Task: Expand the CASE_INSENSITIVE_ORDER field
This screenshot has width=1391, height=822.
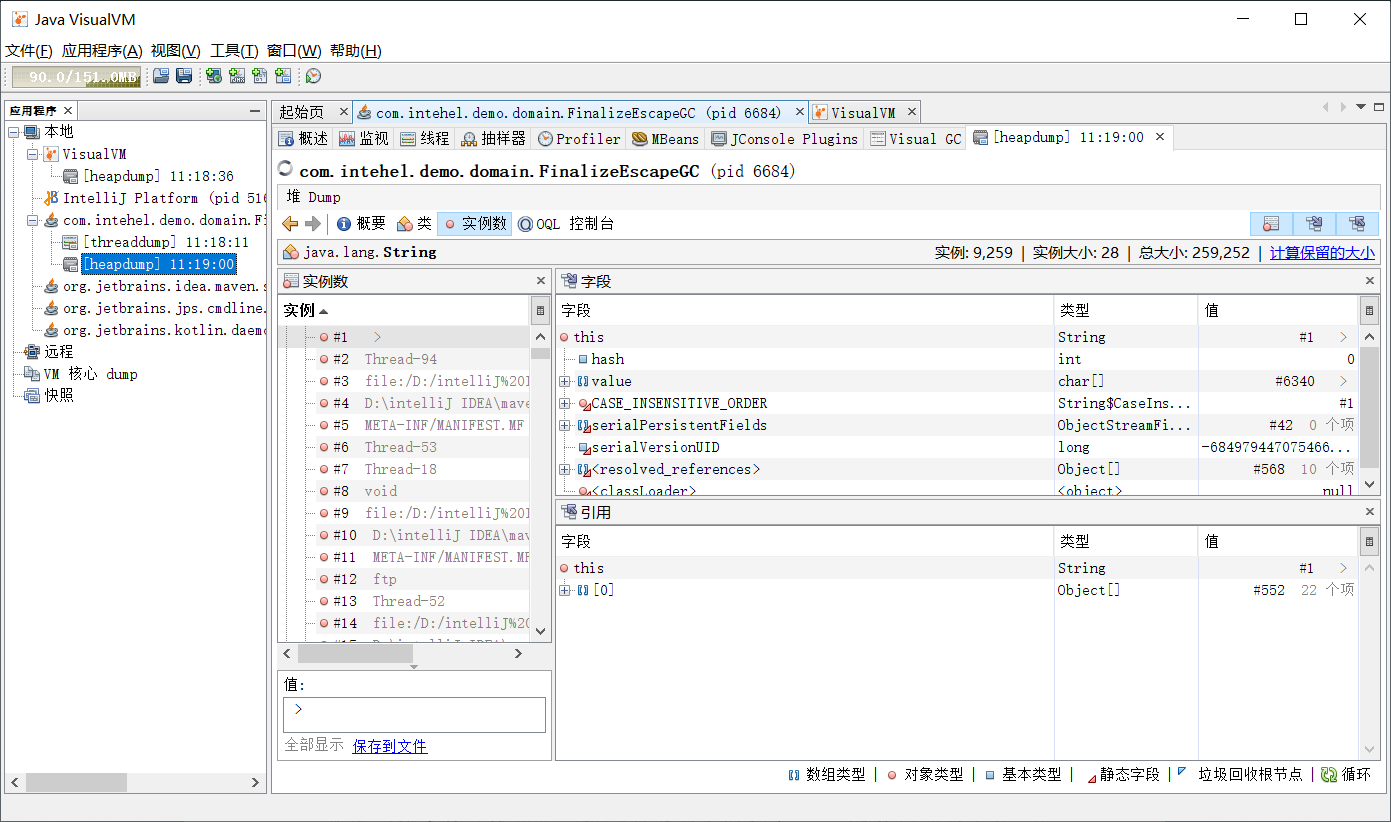Action: (x=565, y=403)
